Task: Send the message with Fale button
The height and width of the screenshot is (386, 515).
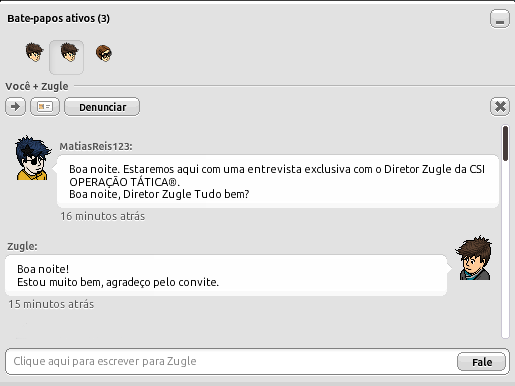Action: 481,362
